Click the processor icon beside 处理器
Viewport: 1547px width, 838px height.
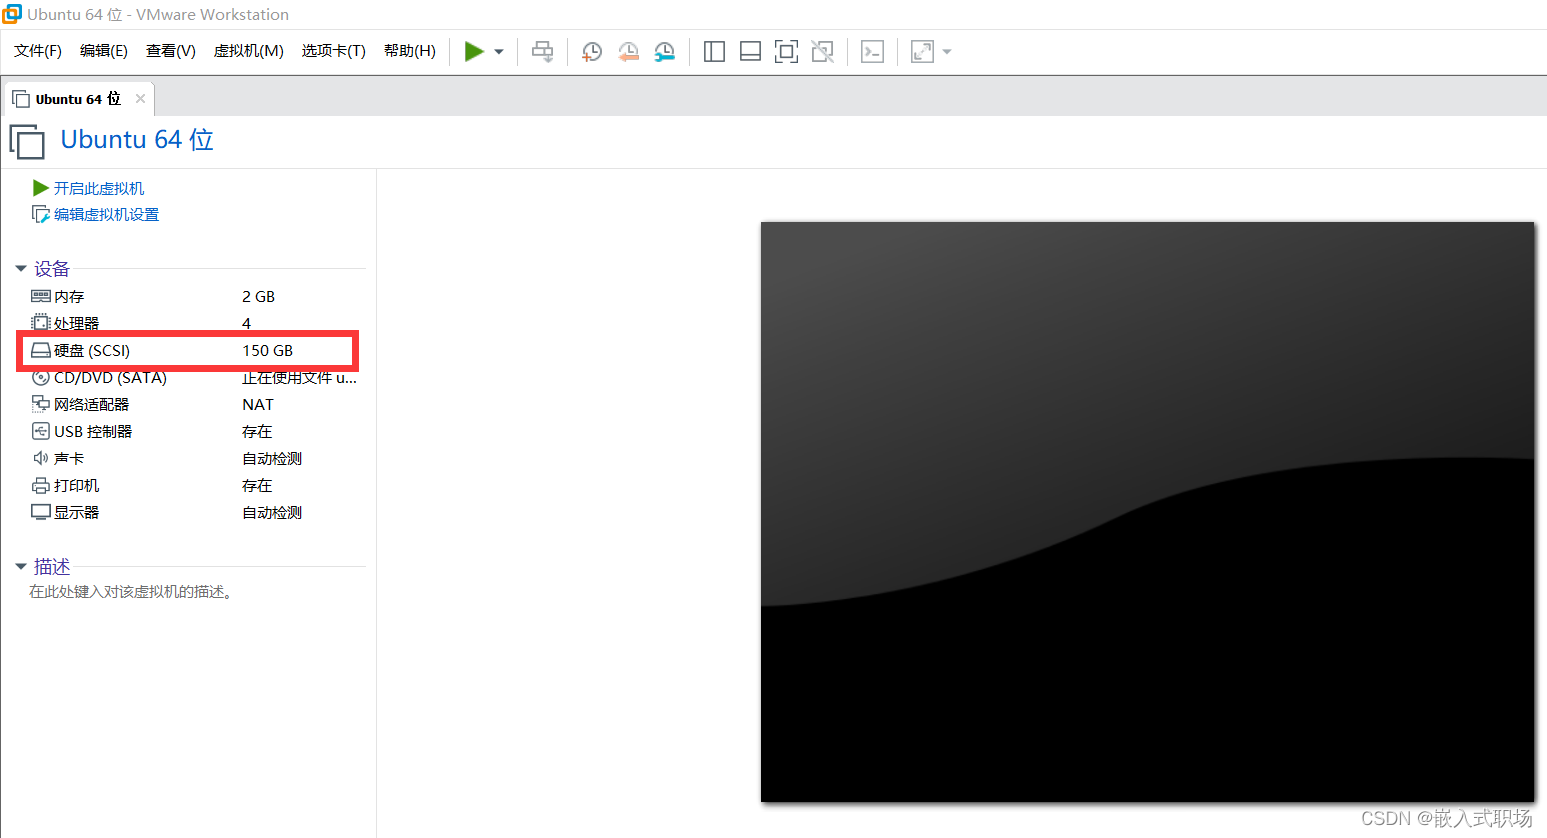pos(41,323)
